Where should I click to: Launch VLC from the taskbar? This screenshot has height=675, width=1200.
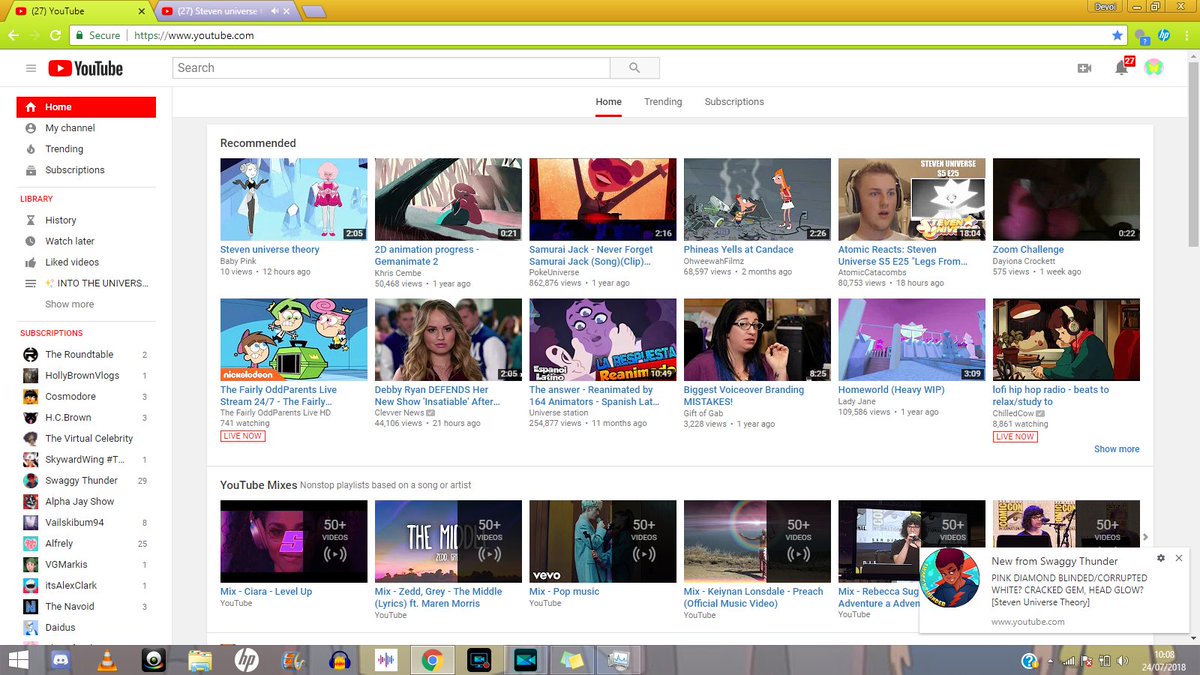click(x=106, y=660)
